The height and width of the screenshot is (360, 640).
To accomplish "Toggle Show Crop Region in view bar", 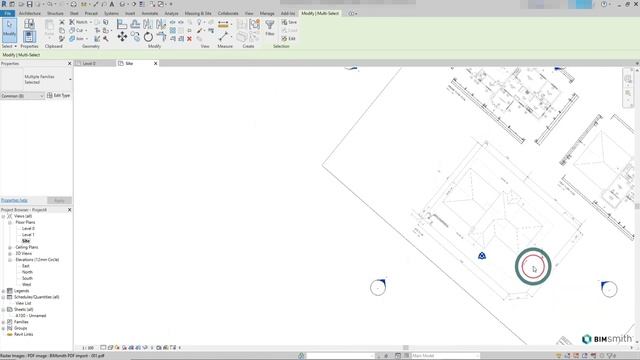I will click(x=138, y=348).
